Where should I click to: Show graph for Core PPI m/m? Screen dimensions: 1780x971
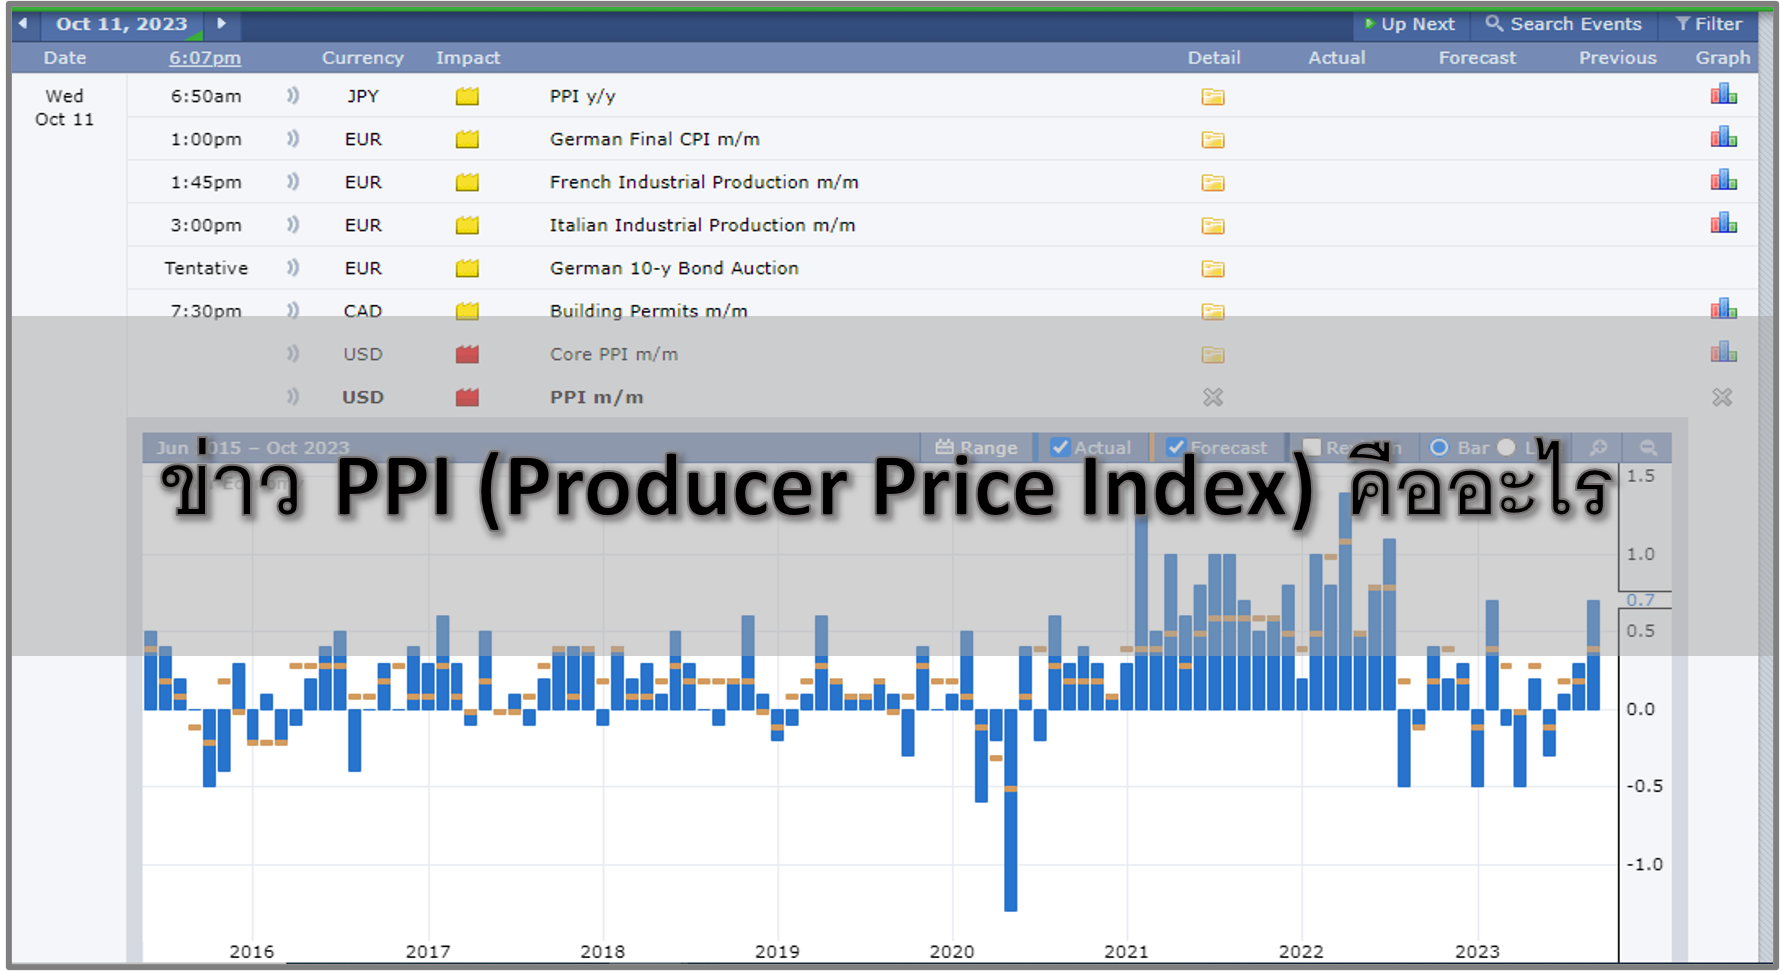[1723, 352]
